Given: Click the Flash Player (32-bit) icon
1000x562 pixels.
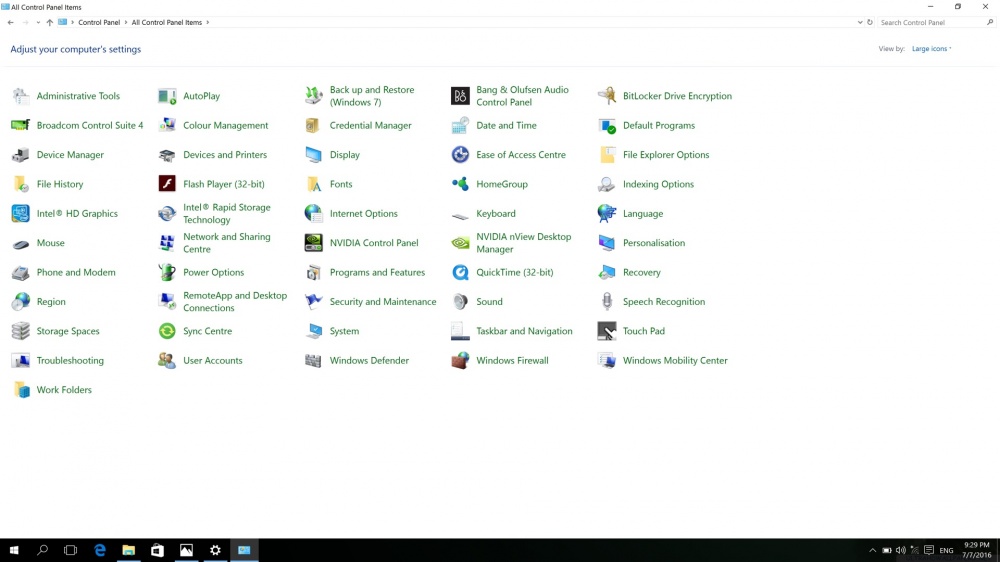Looking at the screenshot, I should [x=167, y=184].
